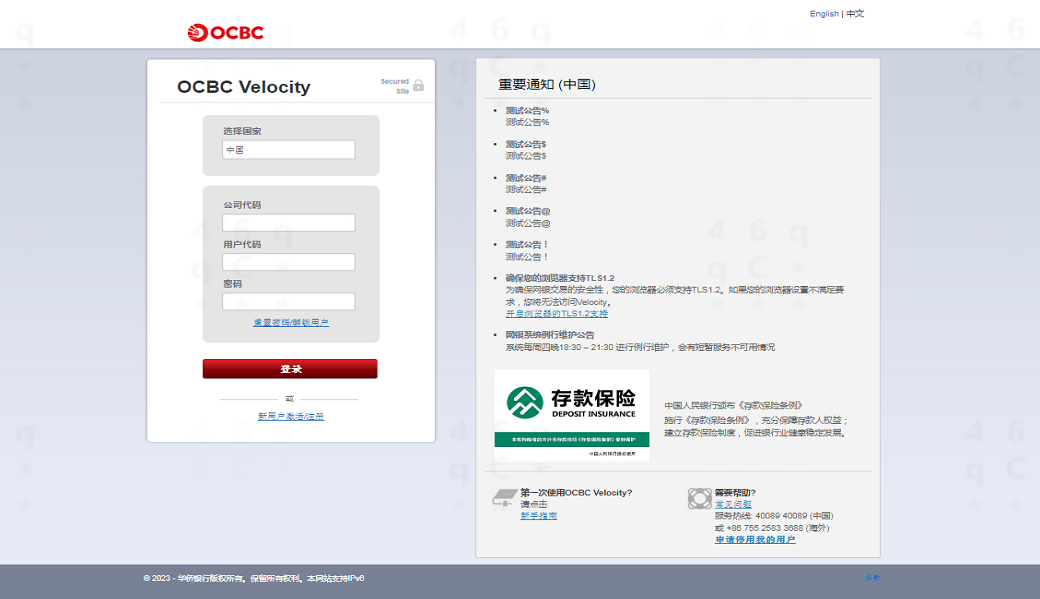Click the © 2023 华侨银行版权所有 copyright text
The width and height of the screenshot is (1040, 599).
(x=253, y=578)
